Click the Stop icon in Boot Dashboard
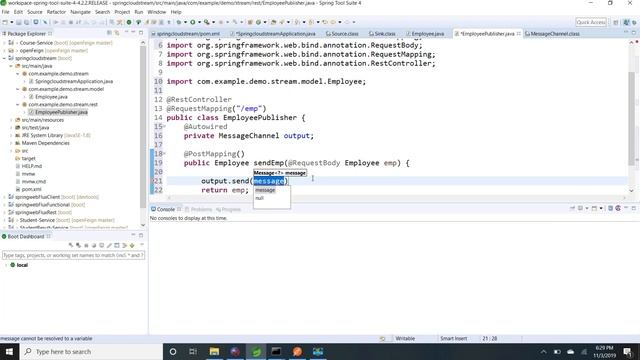 pos(86,245)
